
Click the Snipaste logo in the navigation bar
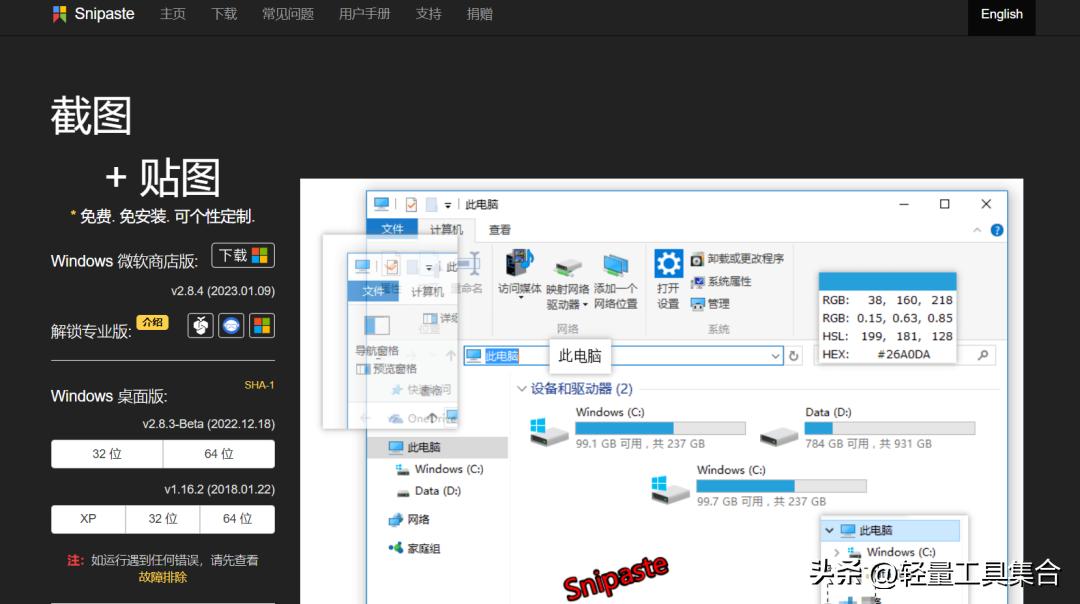(92, 14)
